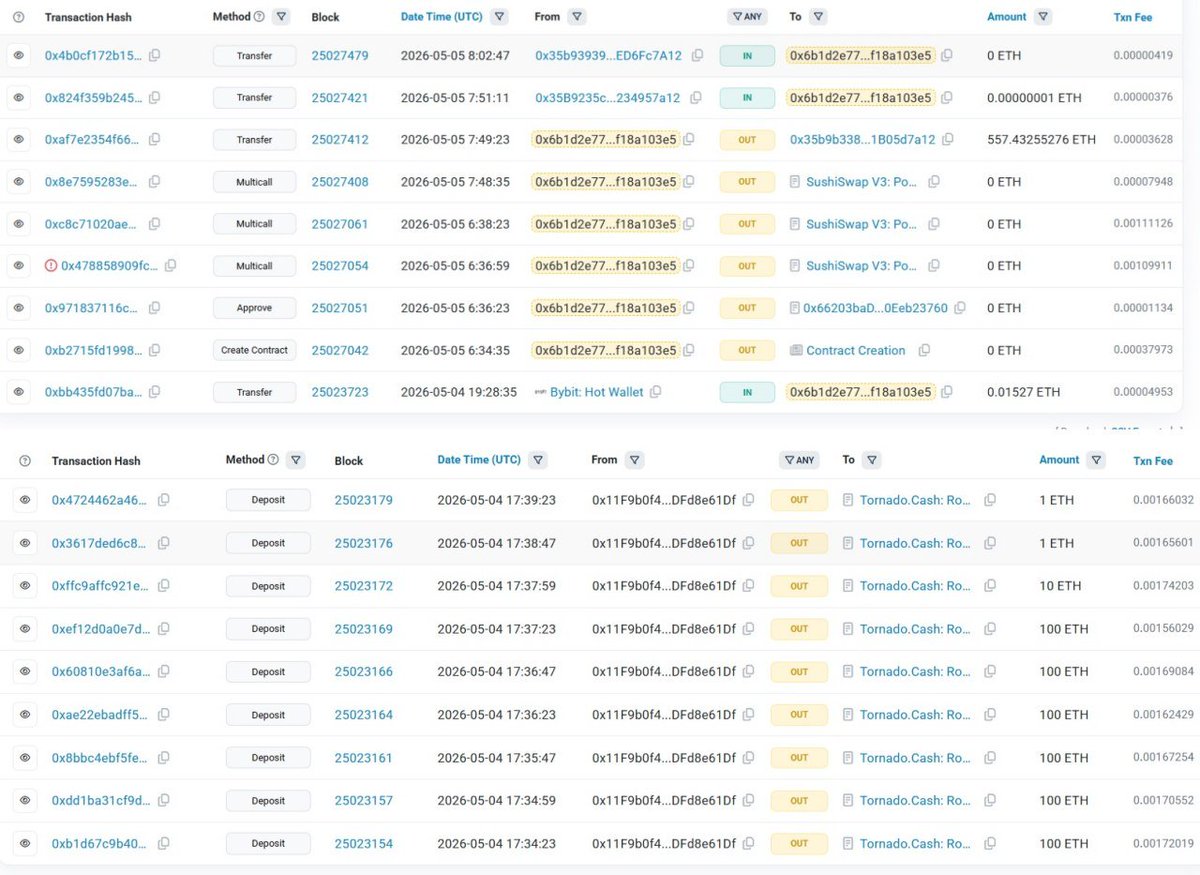This screenshot has width=1200, height=875.
Task: Select the 10 ETH deposit amount
Action: tap(1060, 586)
